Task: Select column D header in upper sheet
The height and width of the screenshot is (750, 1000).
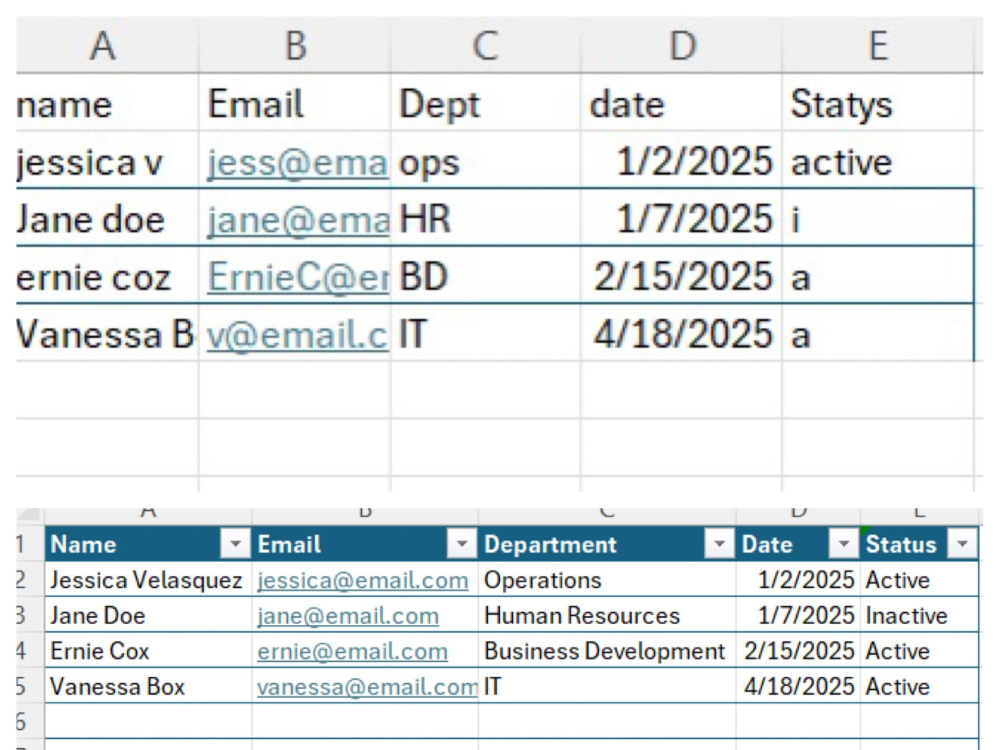Action: (682, 46)
